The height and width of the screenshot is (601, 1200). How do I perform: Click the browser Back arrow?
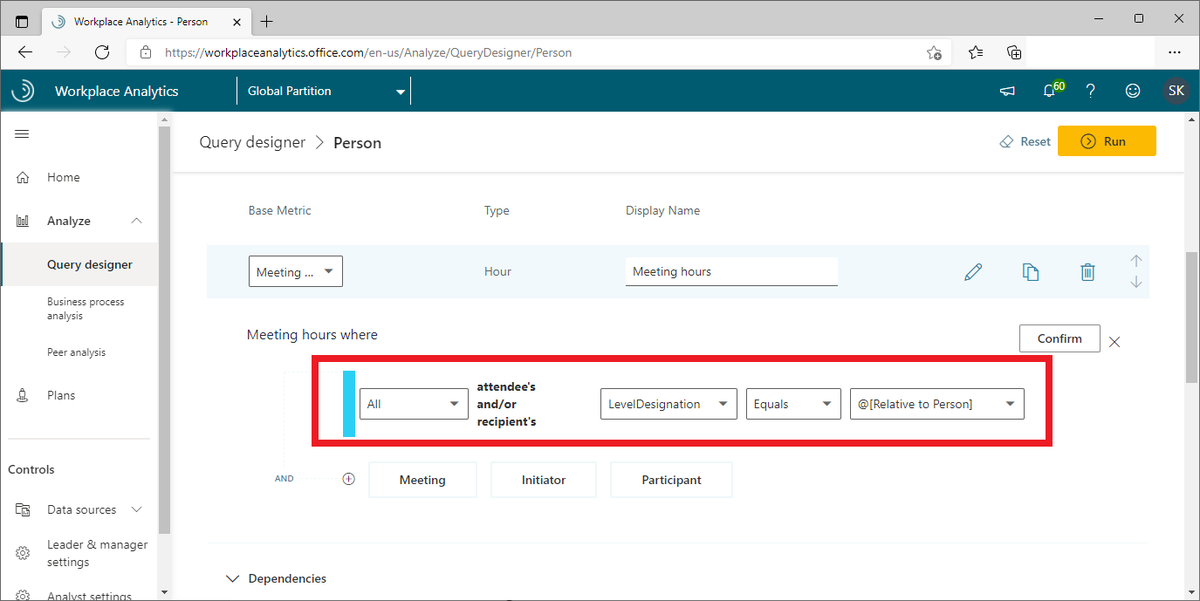coord(25,52)
